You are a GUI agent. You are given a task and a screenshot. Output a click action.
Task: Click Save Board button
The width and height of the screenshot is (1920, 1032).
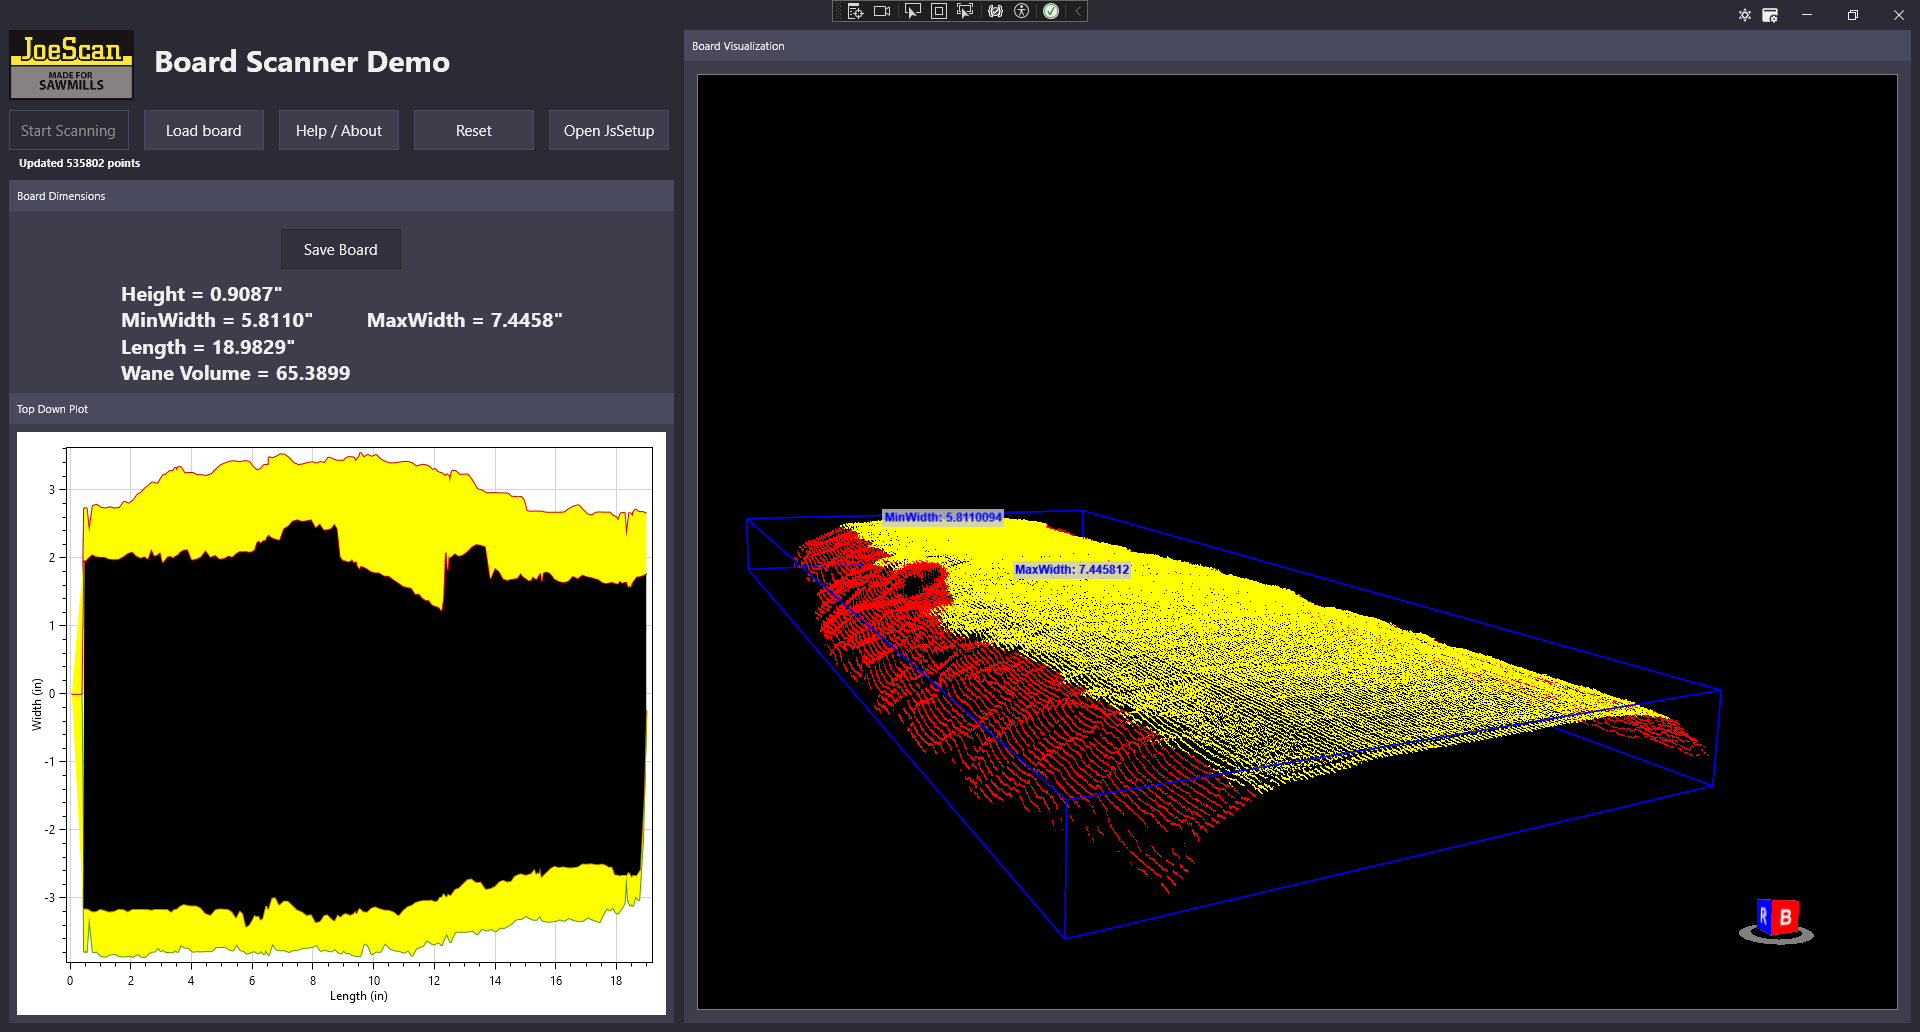point(340,250)
